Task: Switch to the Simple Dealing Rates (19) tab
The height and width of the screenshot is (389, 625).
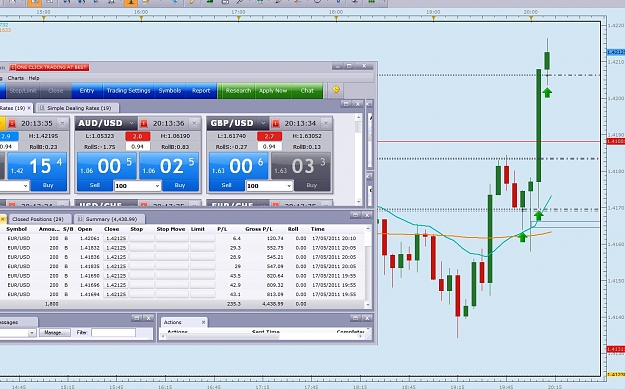Action: (79, 108)
